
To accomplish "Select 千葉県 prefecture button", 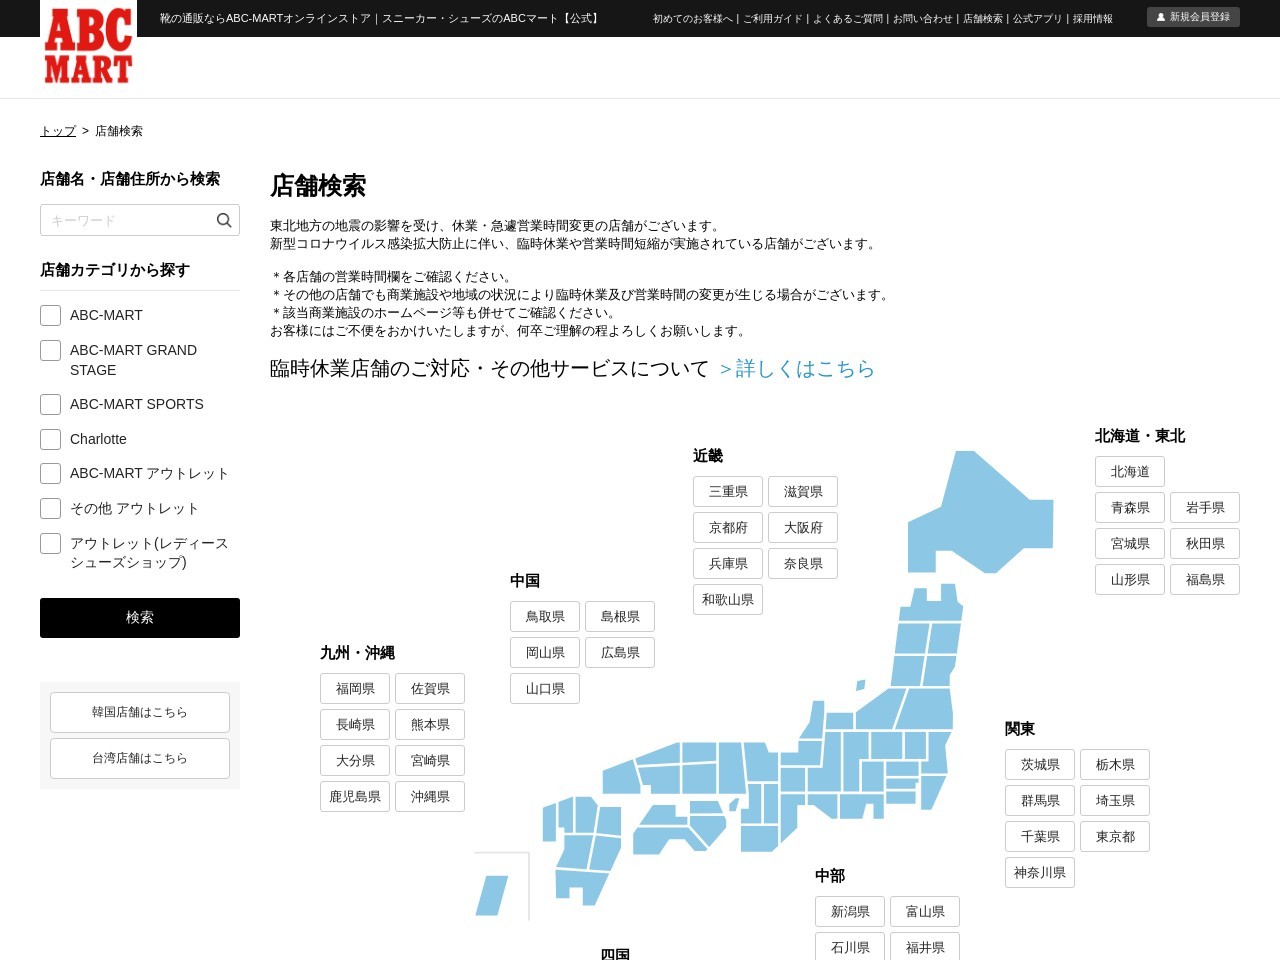I will tap(1040, 837).
